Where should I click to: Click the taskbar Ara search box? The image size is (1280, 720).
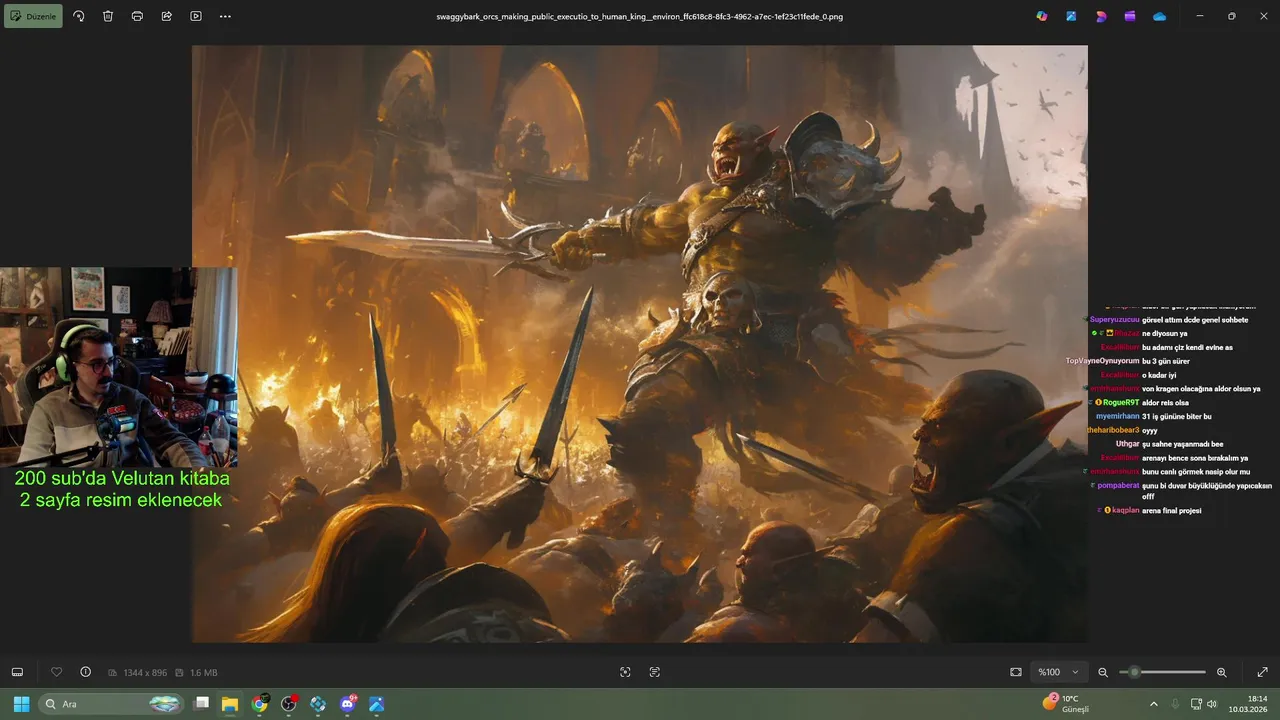tap(110, 704)
